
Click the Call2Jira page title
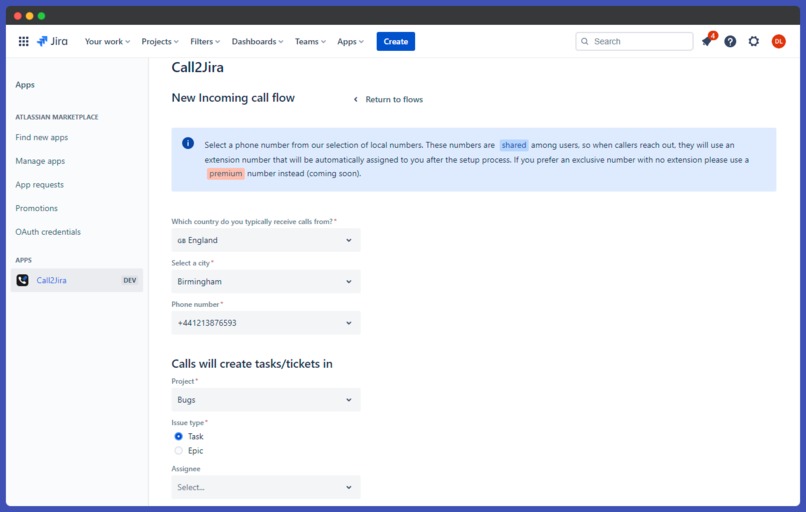click(x=197, y=67)
